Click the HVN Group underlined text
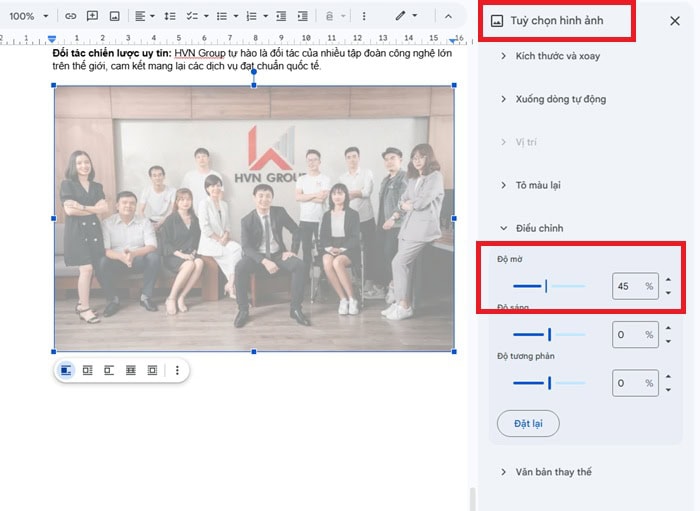 pos(200,54)
